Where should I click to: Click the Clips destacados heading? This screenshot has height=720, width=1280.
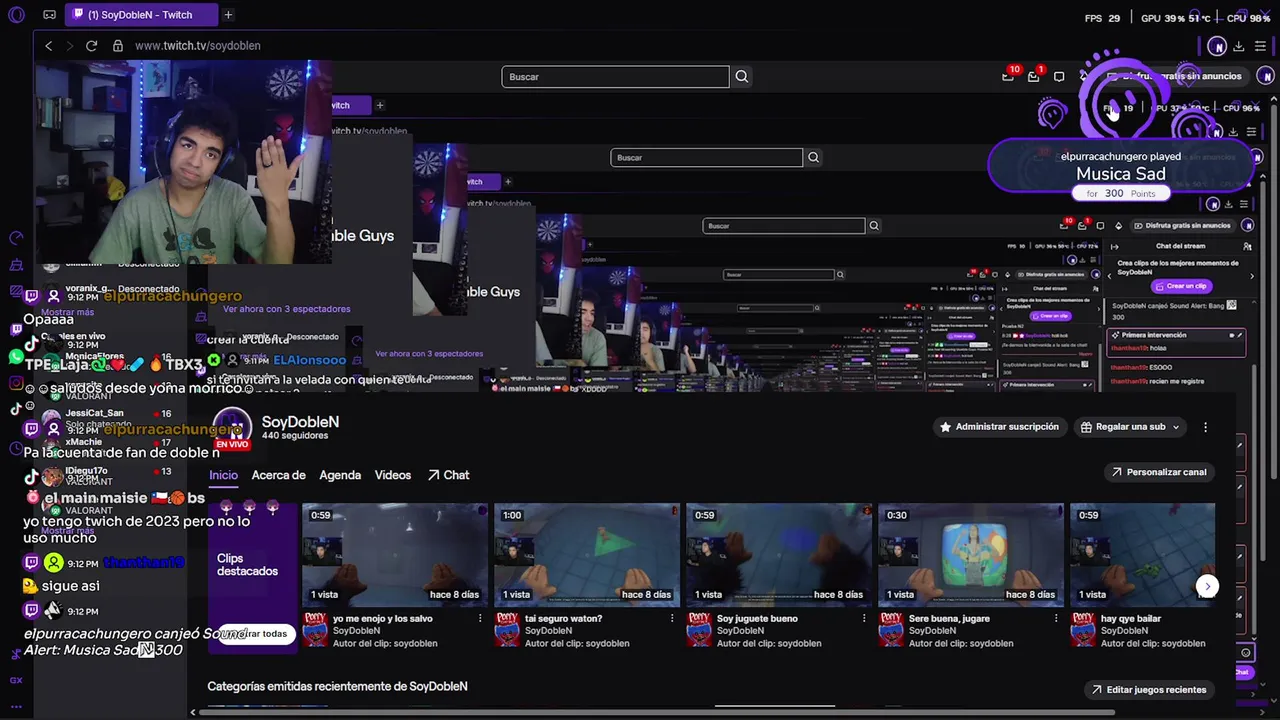pos(247,565)
